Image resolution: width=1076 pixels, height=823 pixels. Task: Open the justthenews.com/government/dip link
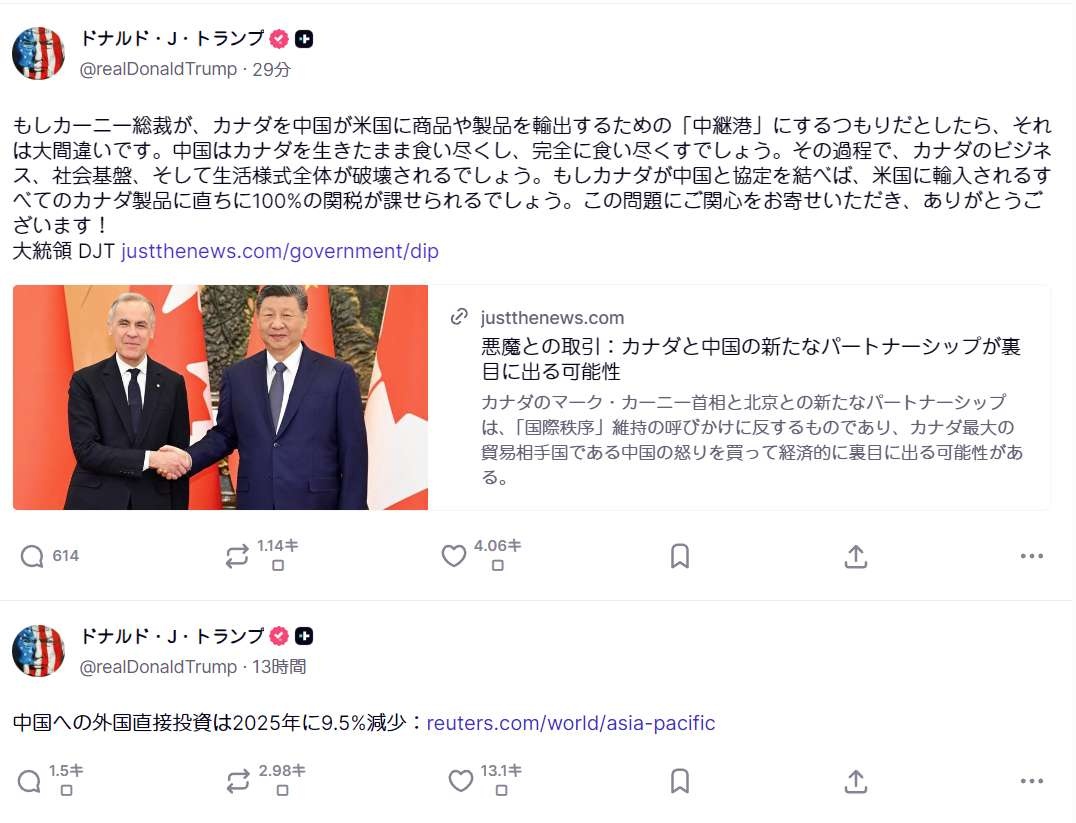click(280, 251)
